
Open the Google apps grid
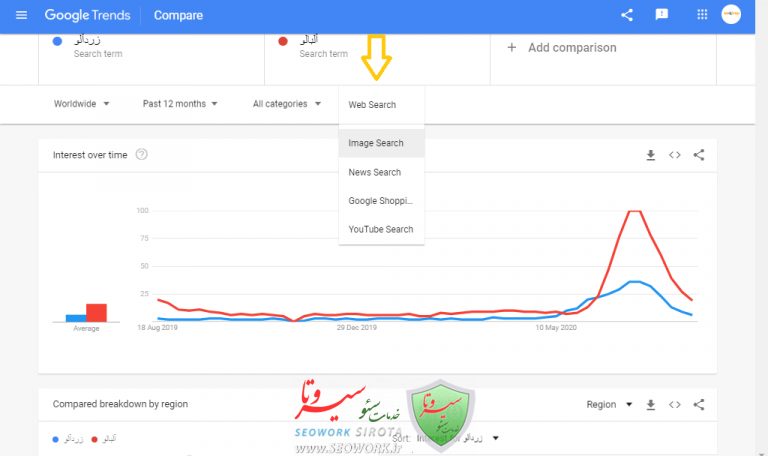702,15
